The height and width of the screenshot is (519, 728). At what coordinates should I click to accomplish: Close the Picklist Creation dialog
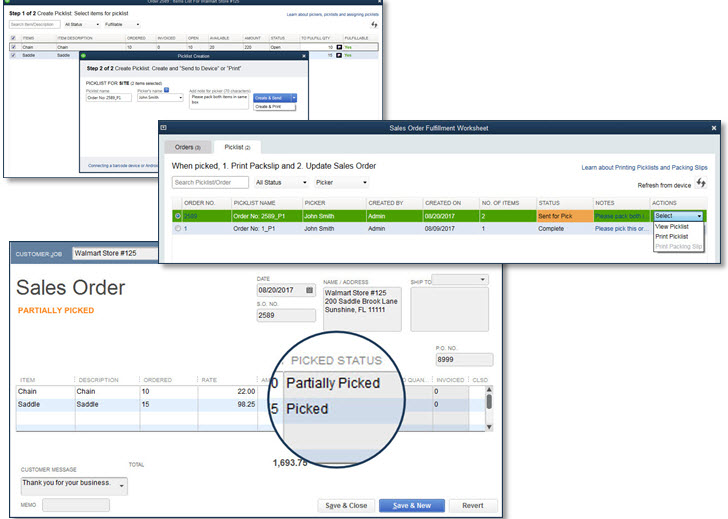[304, 56]
